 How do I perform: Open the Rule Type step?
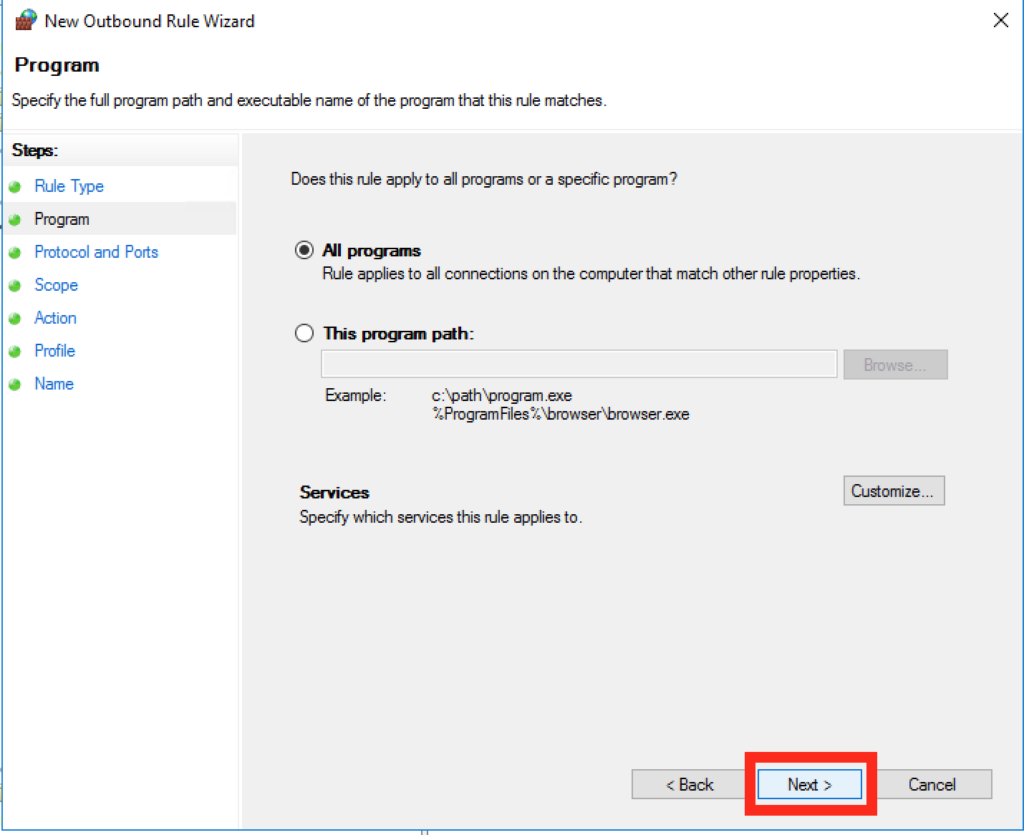pos(68,186)
